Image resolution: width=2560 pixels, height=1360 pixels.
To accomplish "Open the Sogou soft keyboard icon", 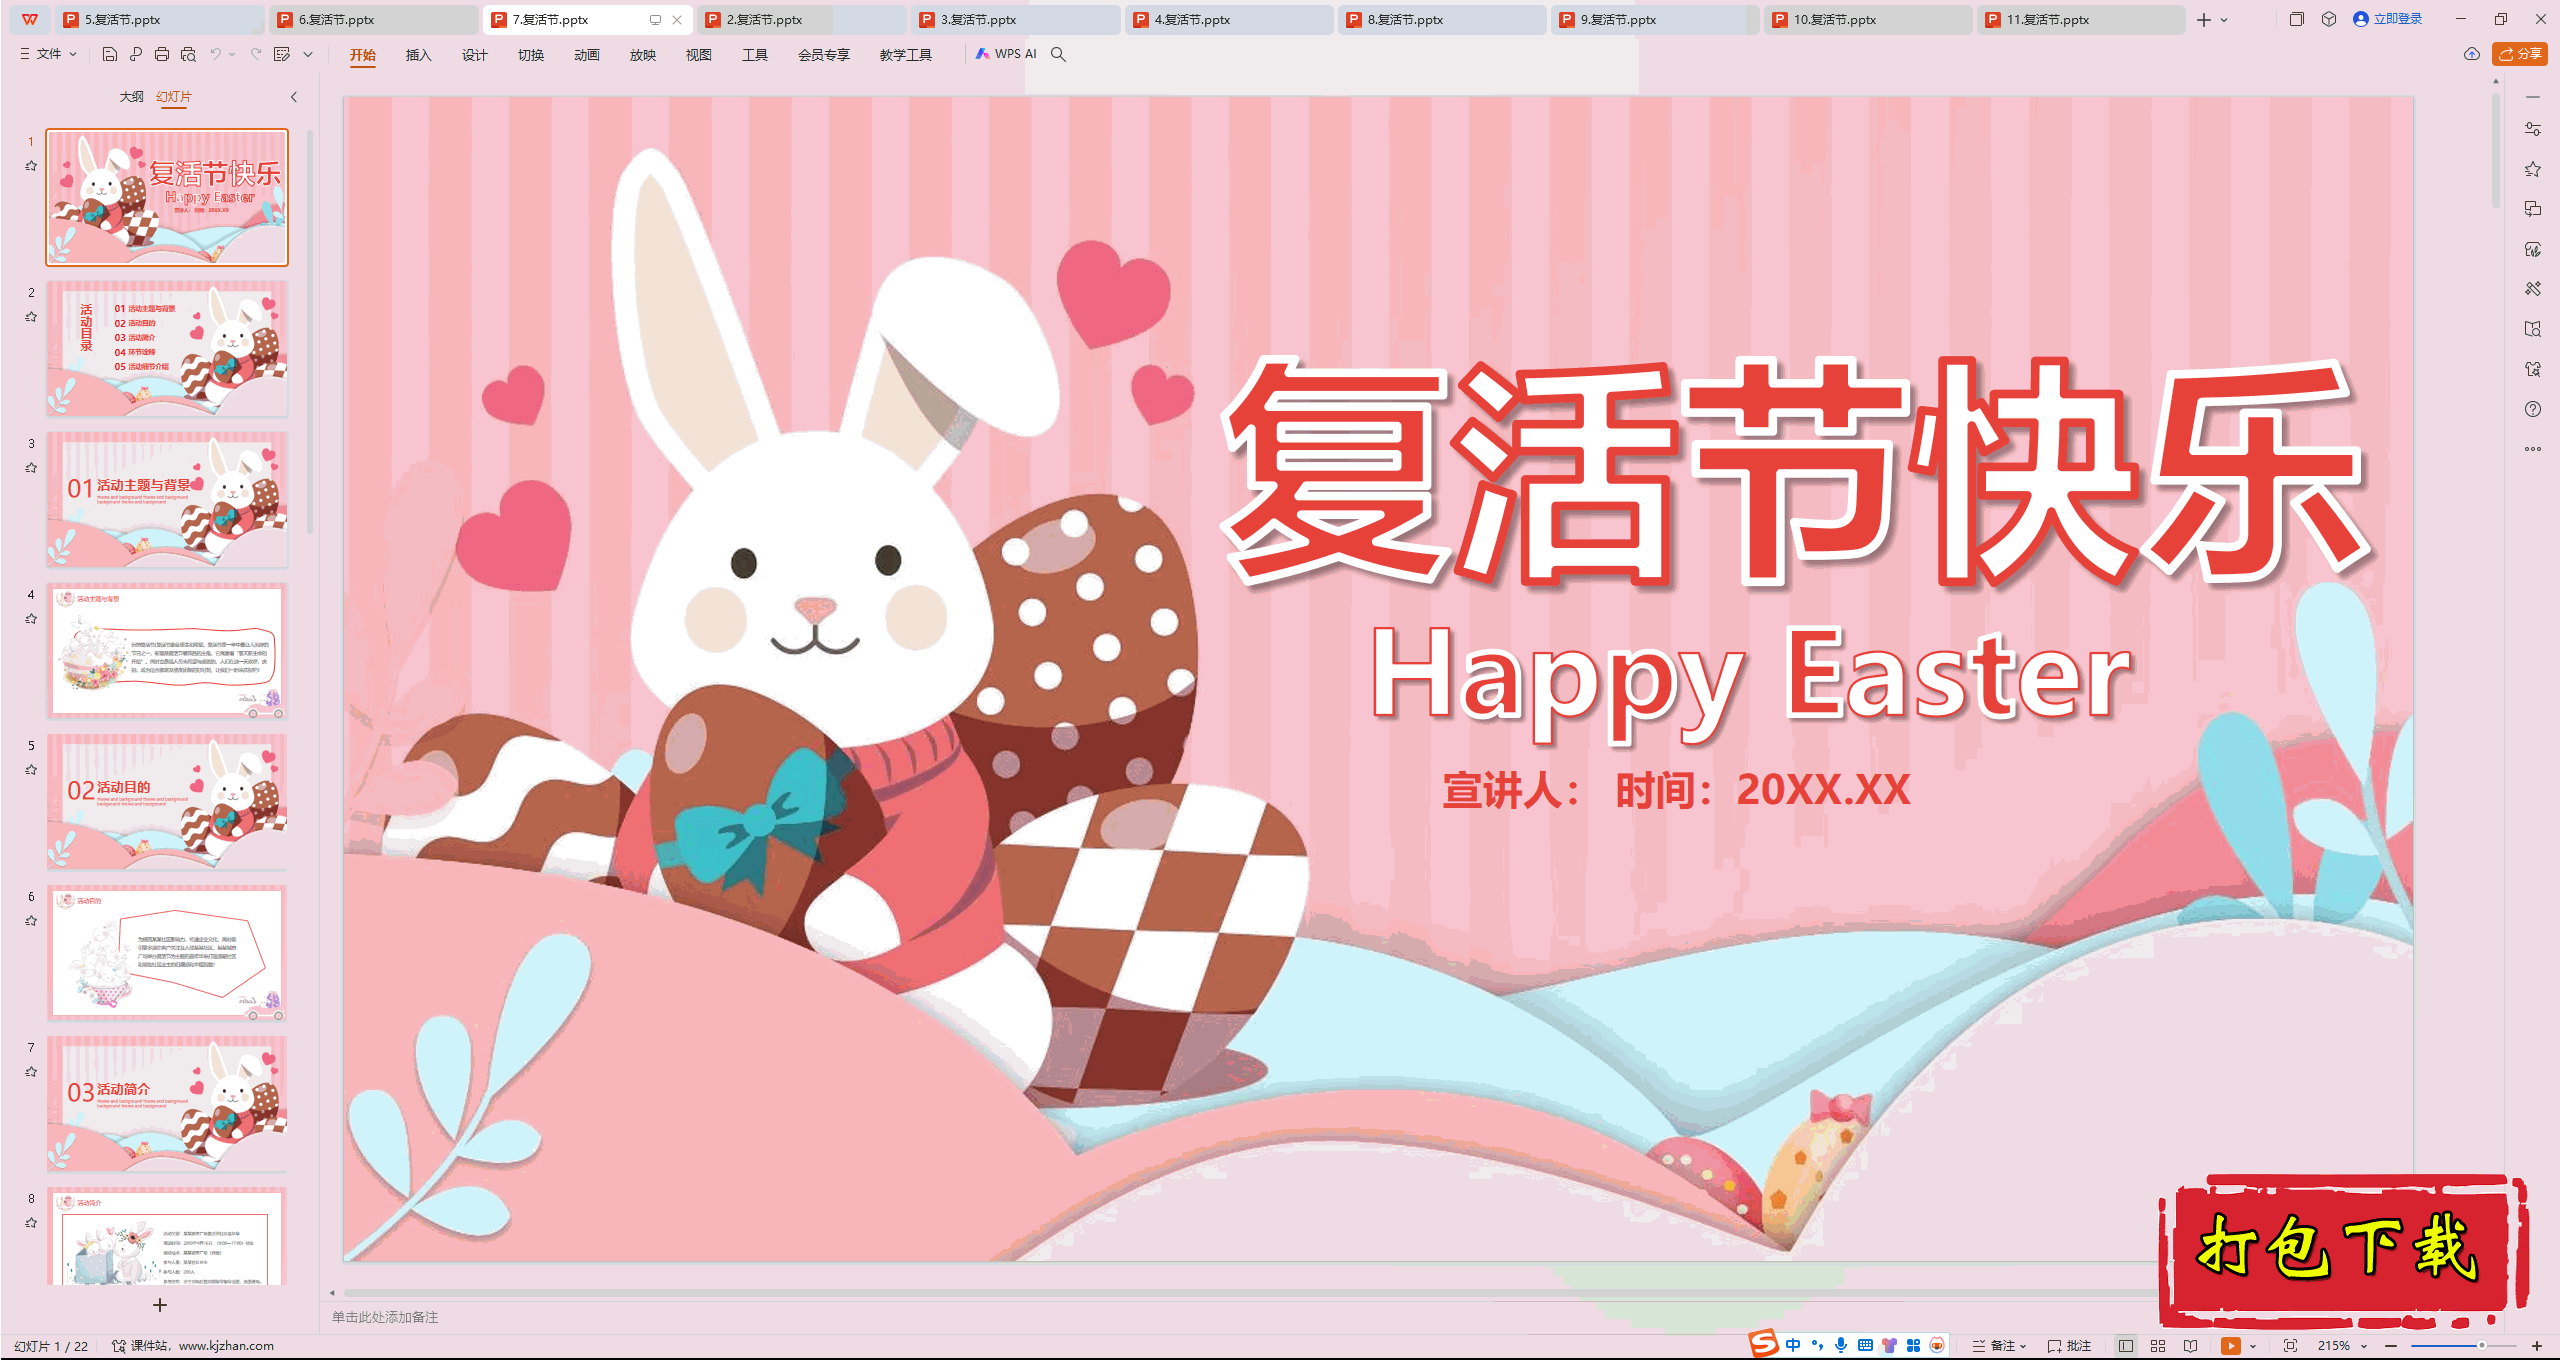I will coord(1865,1345).
